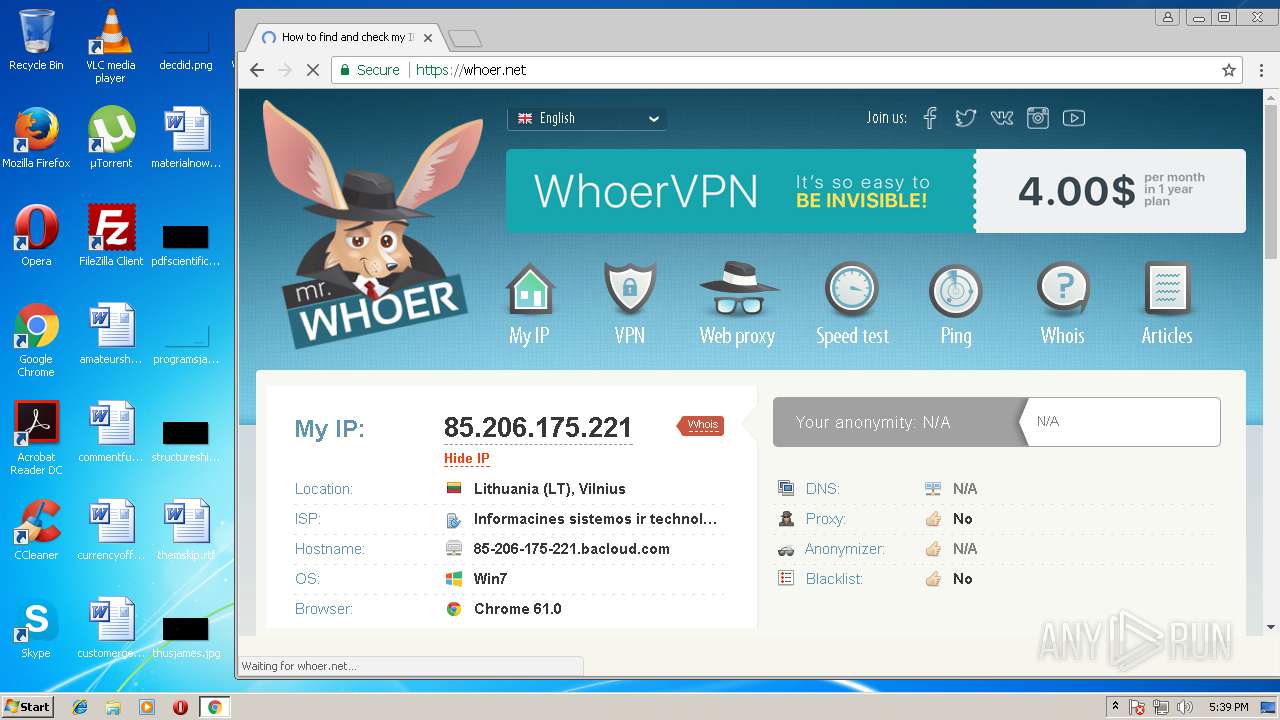The height and width of the screenshot is (720, 1280).
Task: Open FileZilla Client desktop icon
Action: 110,236
